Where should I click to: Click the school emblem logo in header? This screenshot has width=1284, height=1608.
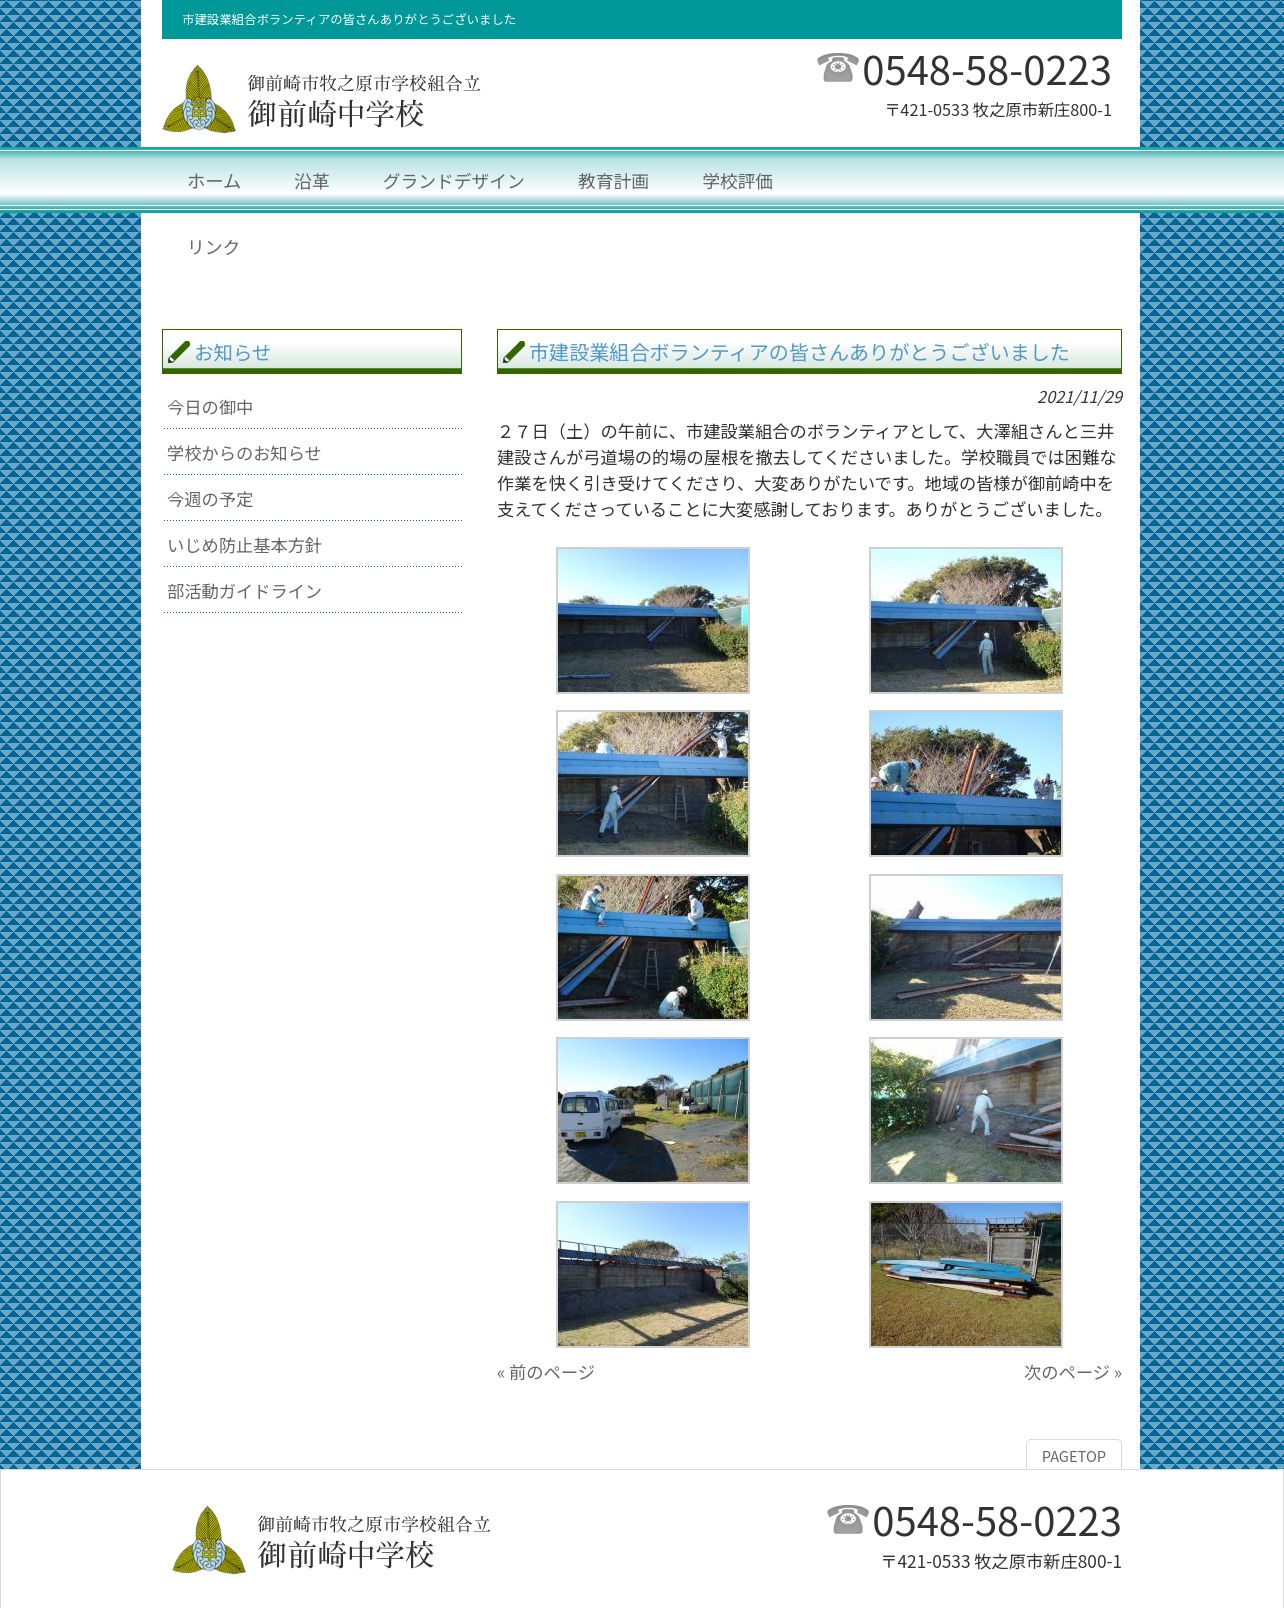click(199, 99)
